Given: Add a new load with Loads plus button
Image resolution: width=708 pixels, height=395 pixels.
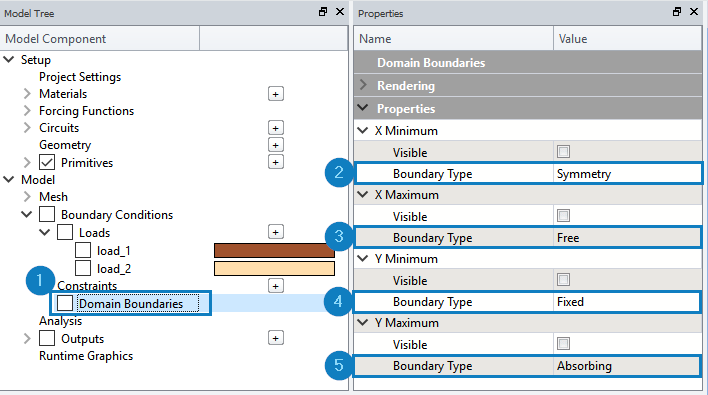Looking at the screenshot, I should click(275, 232).
